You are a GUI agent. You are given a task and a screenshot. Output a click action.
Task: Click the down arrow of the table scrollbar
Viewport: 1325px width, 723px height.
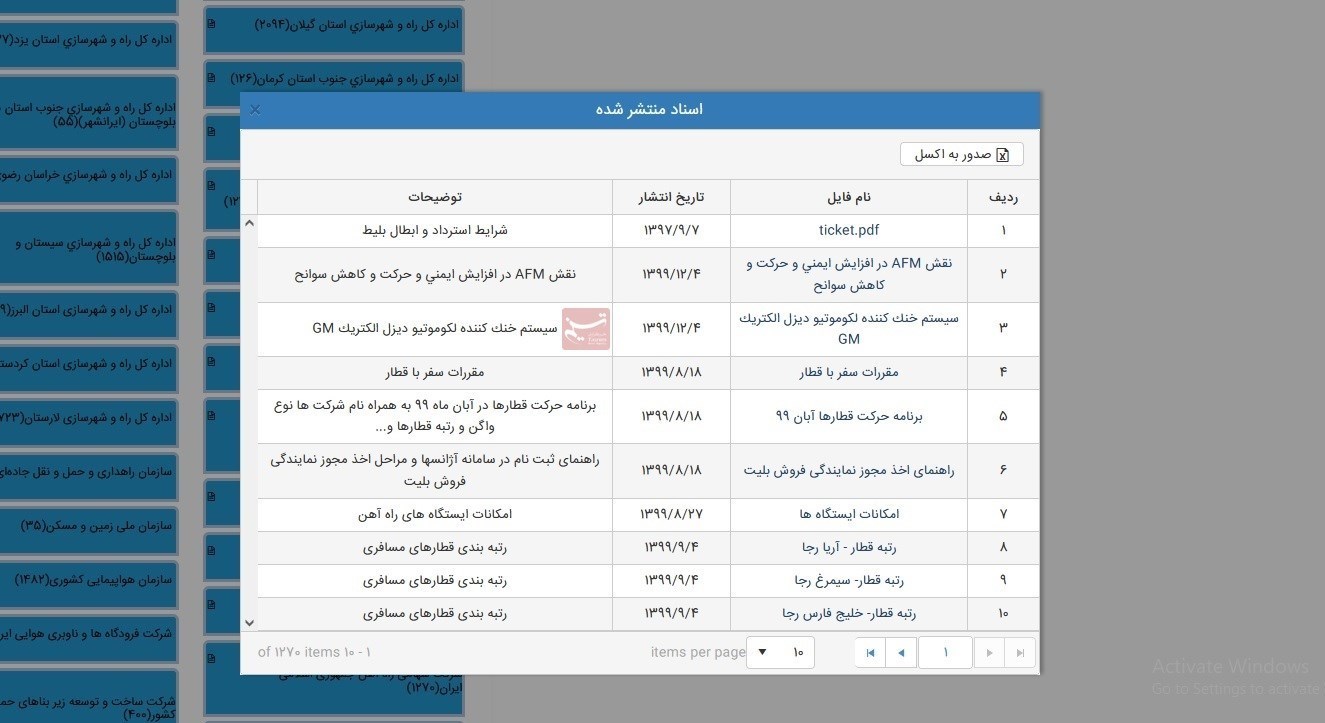pyautogui.click(x=249, y=621)
